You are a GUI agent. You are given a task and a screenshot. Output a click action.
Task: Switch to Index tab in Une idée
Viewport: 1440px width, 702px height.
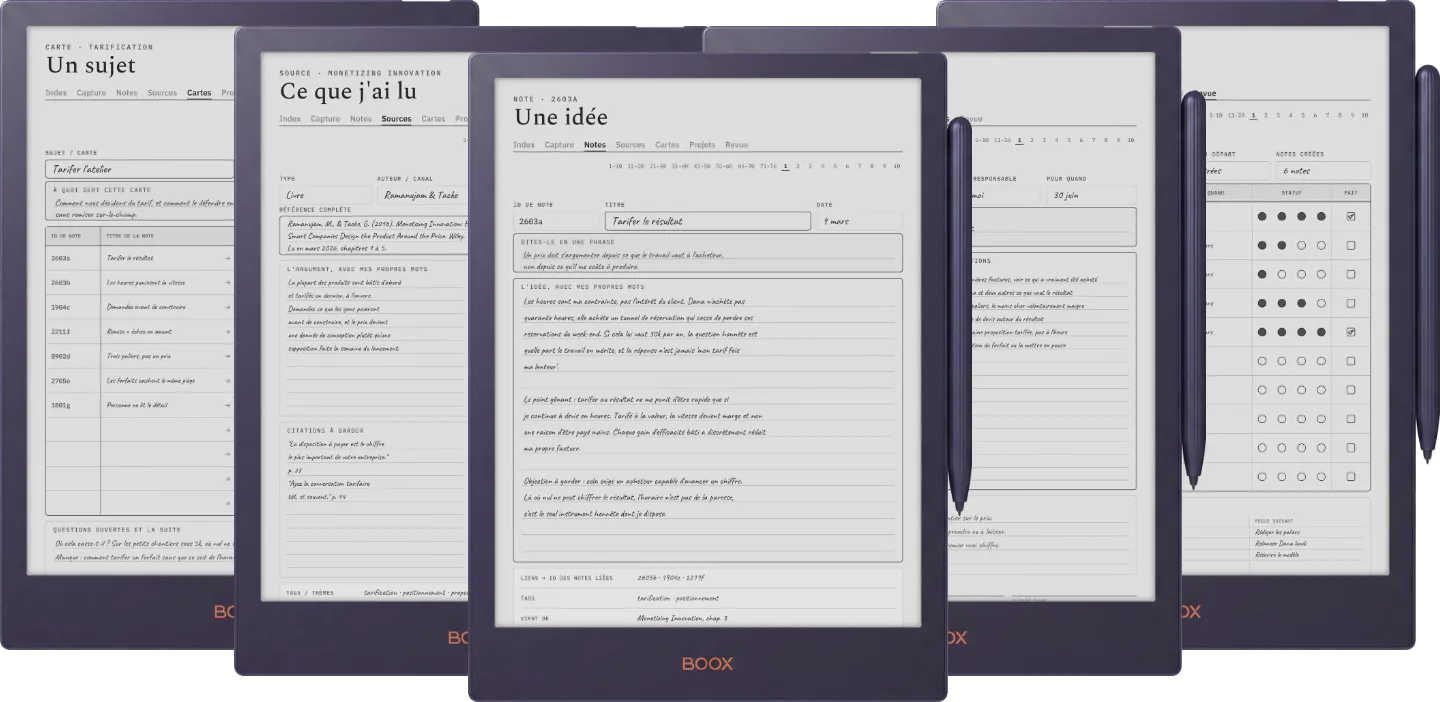click(x=524, y=145)
